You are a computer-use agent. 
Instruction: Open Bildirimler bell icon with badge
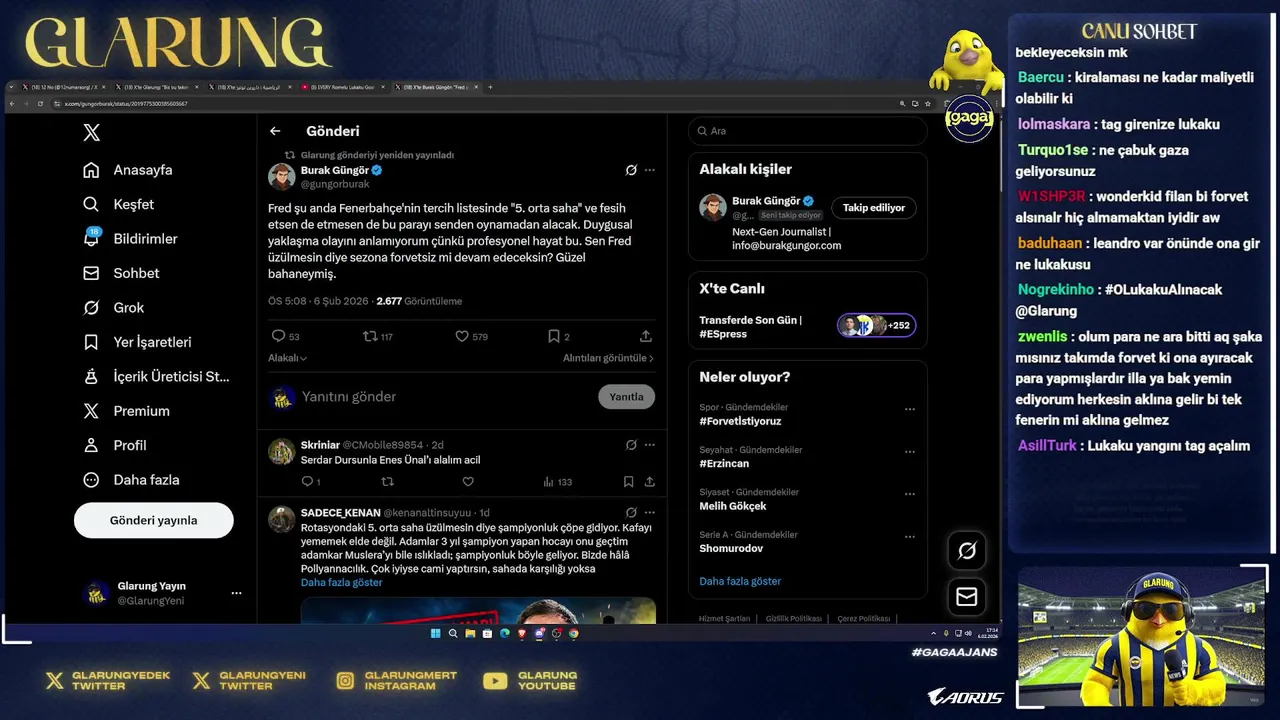91,238
